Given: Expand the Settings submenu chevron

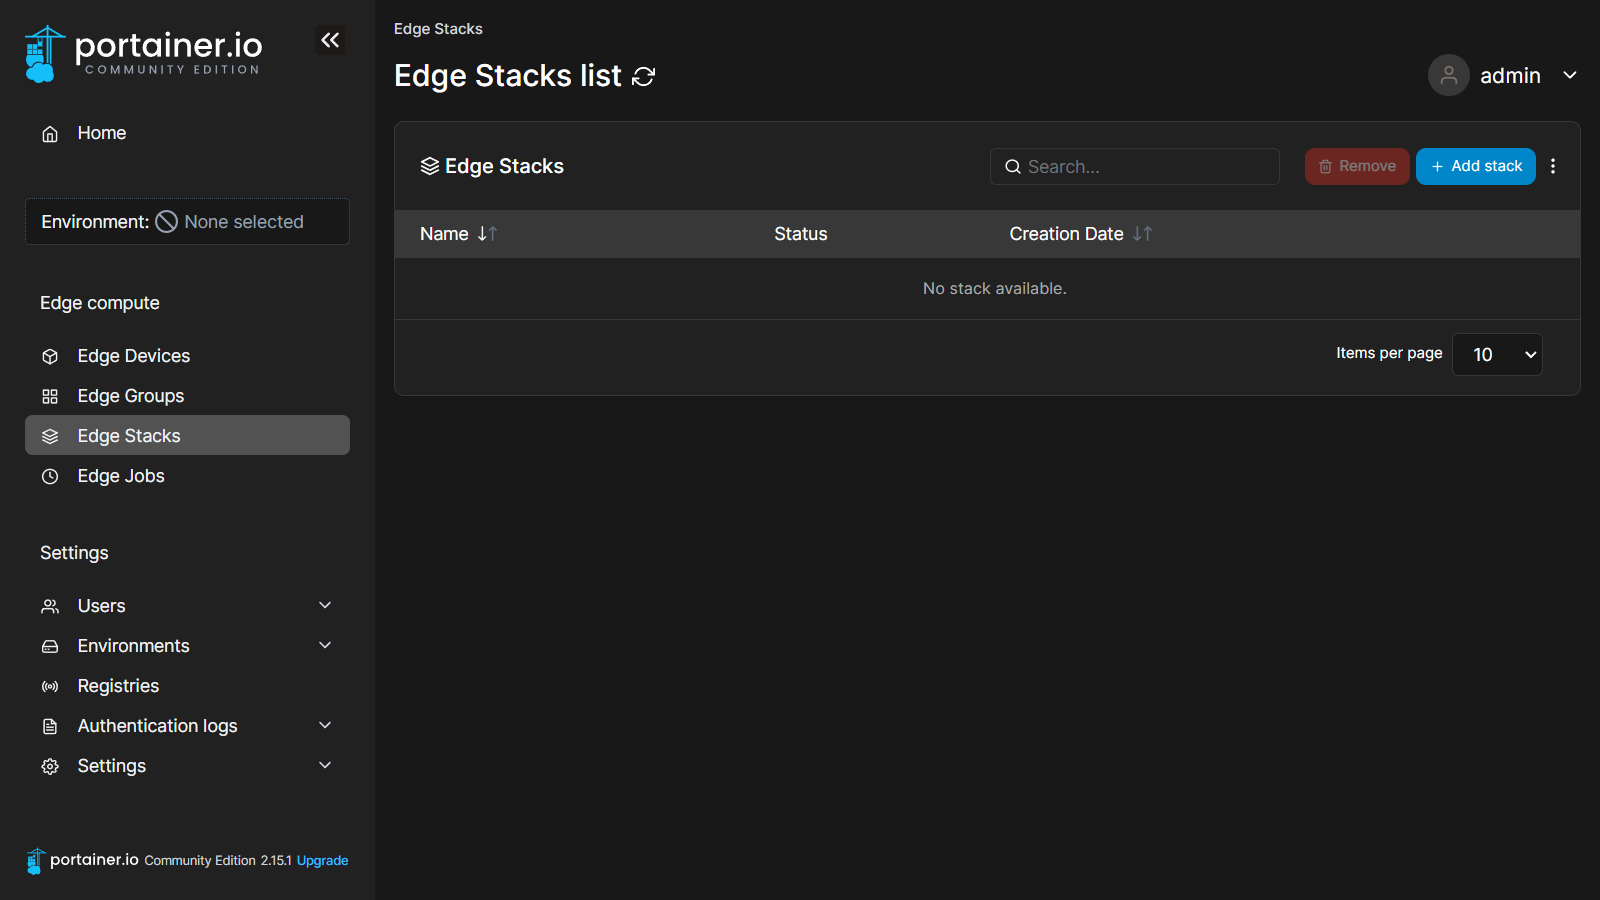Looking at the screenshot, I should (325, 766).
